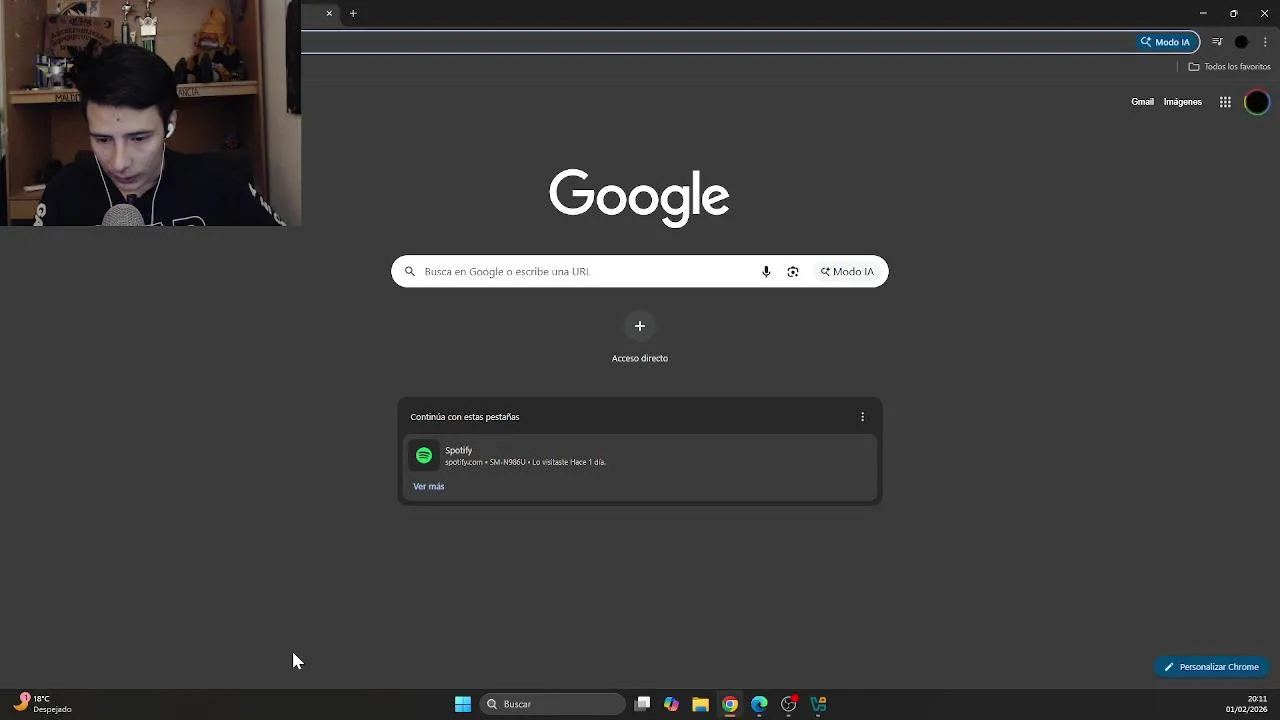Click the Continúa con estas pestañas heading
This screenshot has height=720, width=1280.
(465, 417)
